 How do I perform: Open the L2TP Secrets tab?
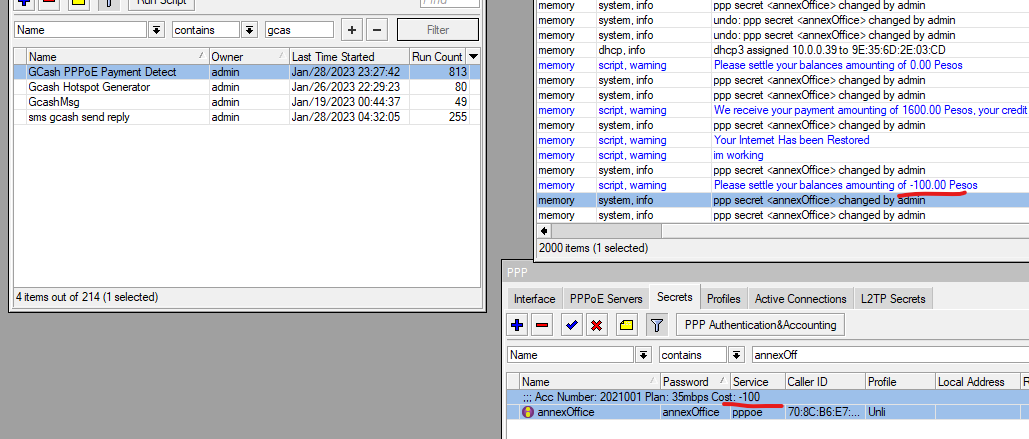coord(893,299)
